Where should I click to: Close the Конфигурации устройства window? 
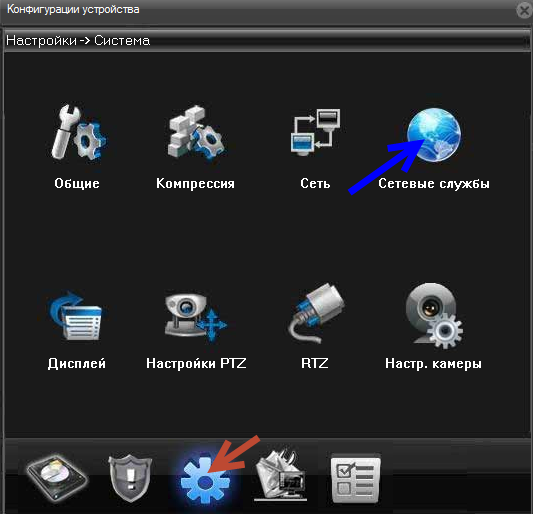[x=524, y=11]
